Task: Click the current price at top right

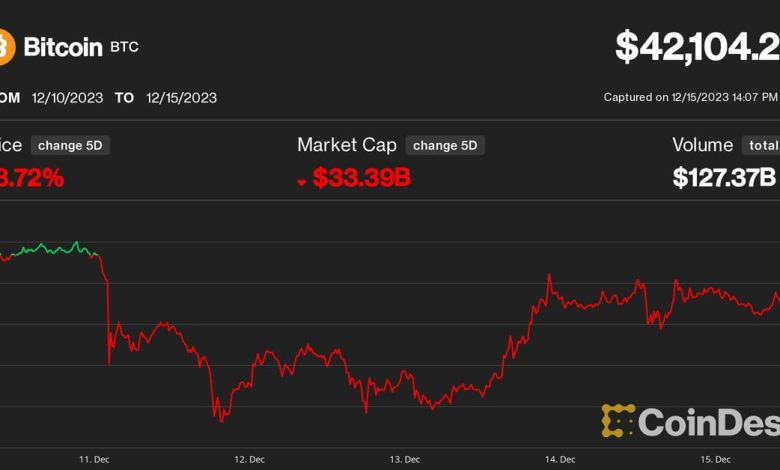Action: (x=697, y=47)
